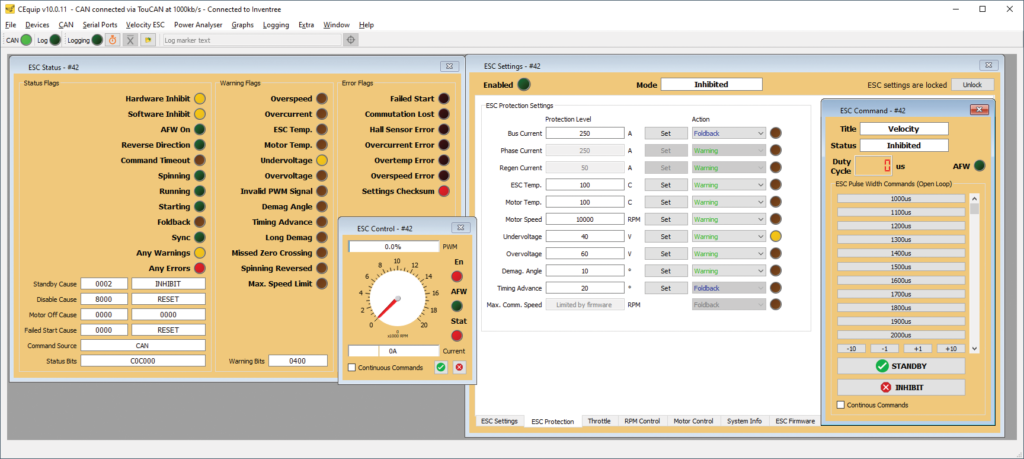This screenshot has height=459, width=1024.
Task: Open Motor Temp. action dropdown
Action: click(x=728, y=202)
